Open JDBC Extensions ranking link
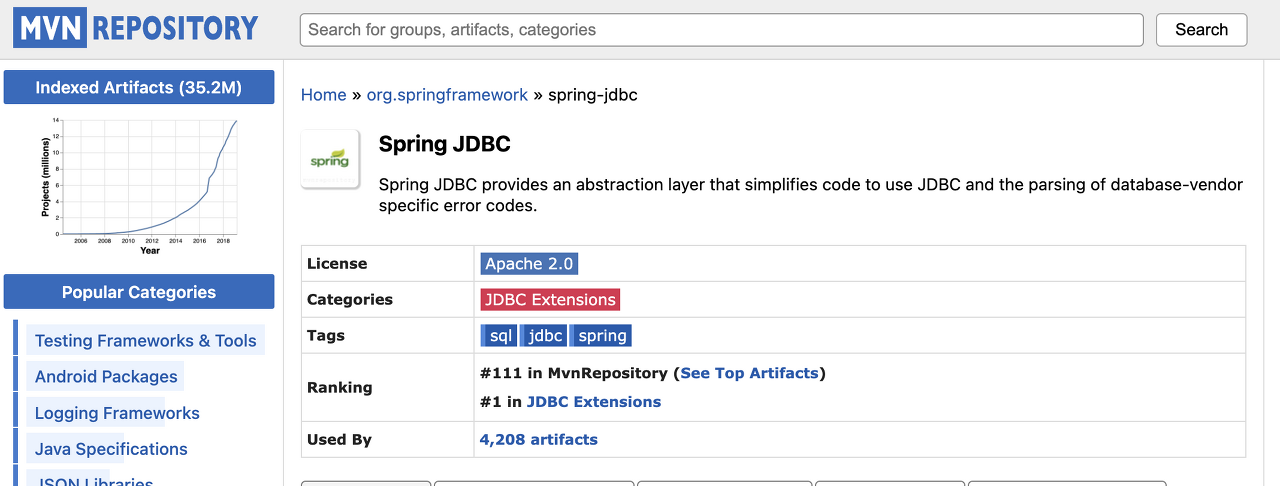The height and width of the screenshot is (486, 1280). (594, 402)
